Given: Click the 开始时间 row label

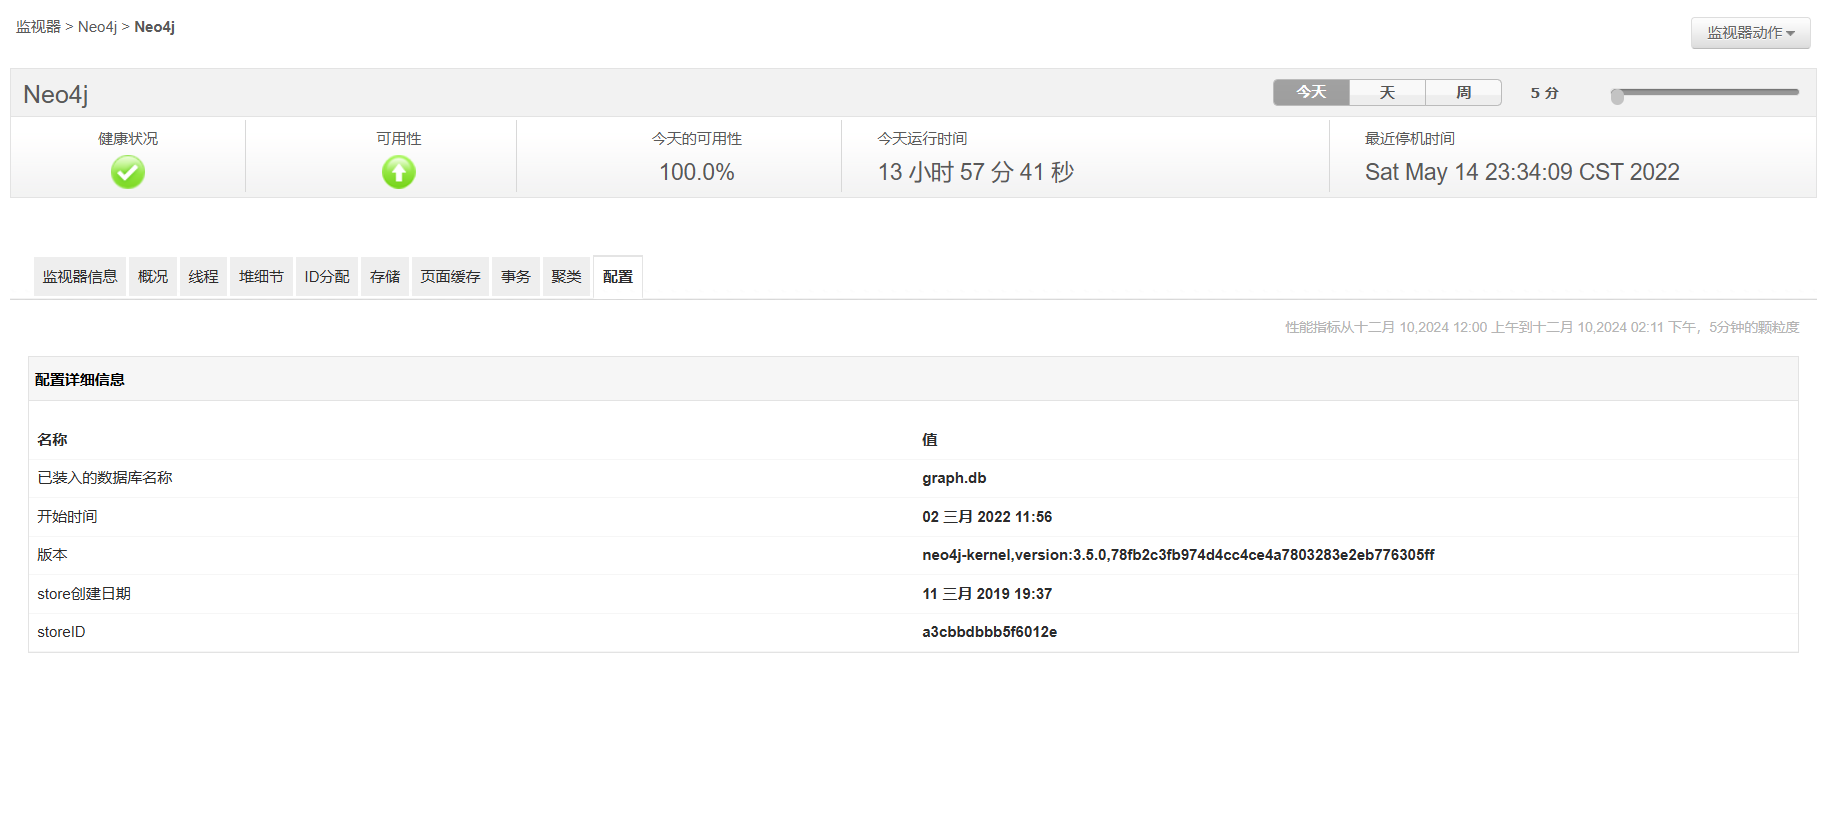Looking at the screenshot, I should [x=67, y=517].
